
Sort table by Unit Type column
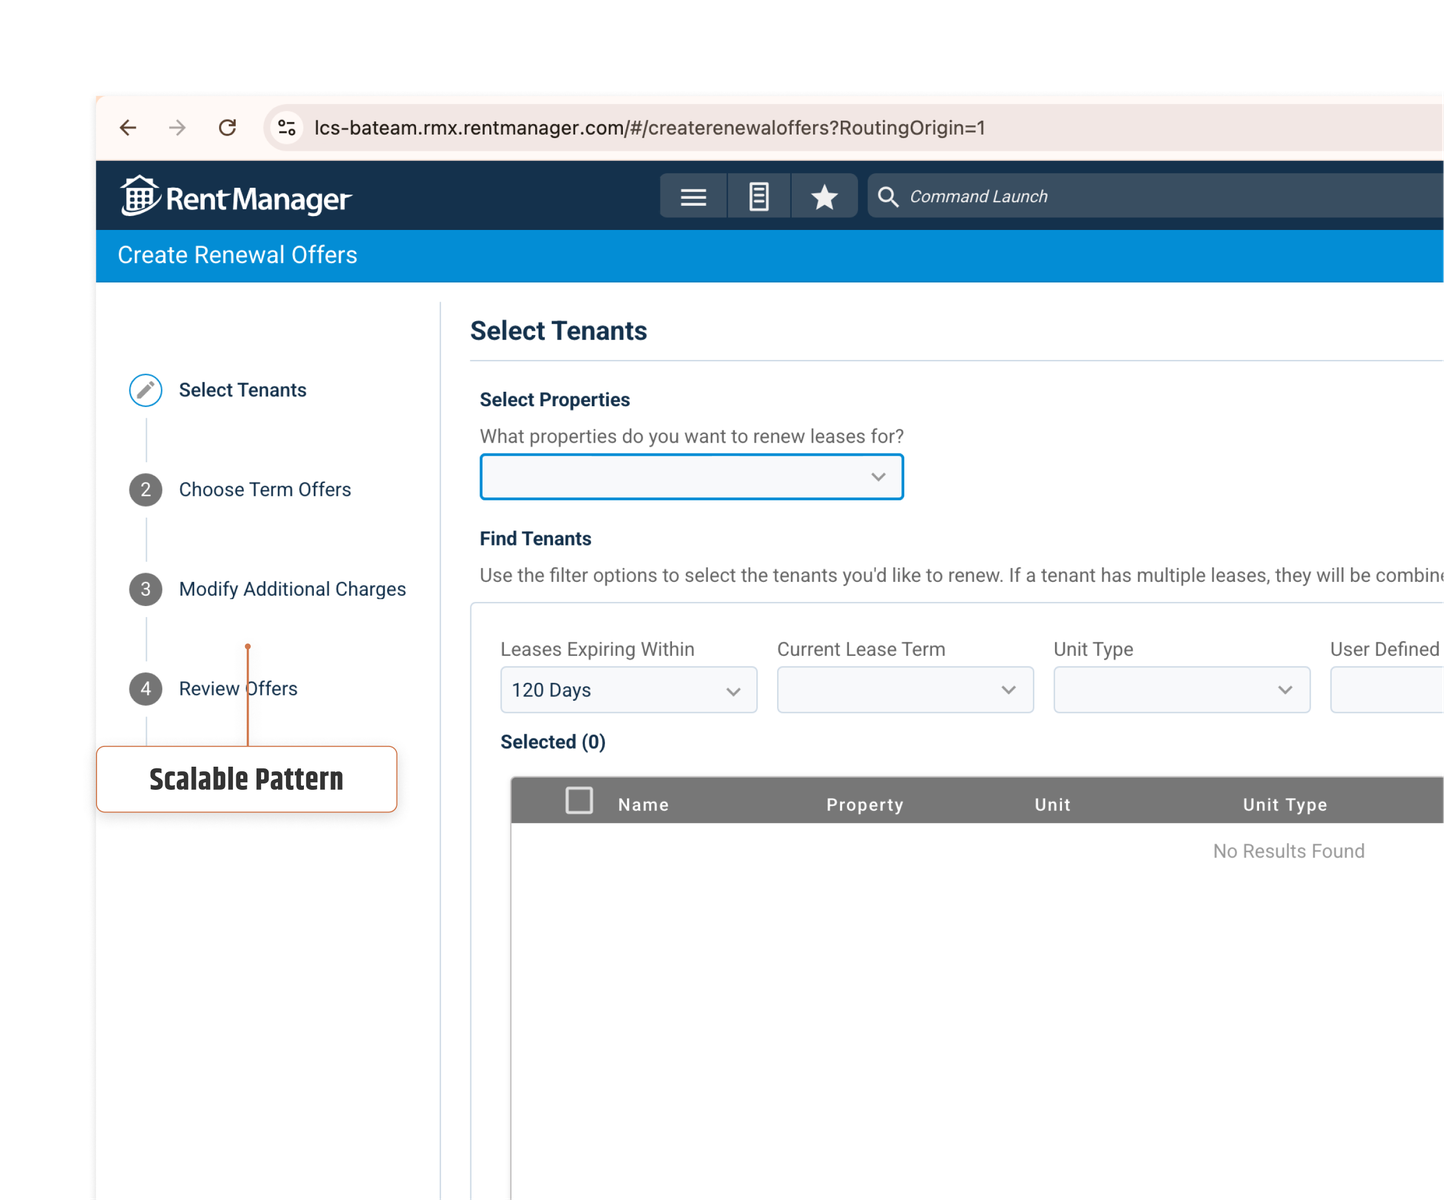click(1285, 805)
